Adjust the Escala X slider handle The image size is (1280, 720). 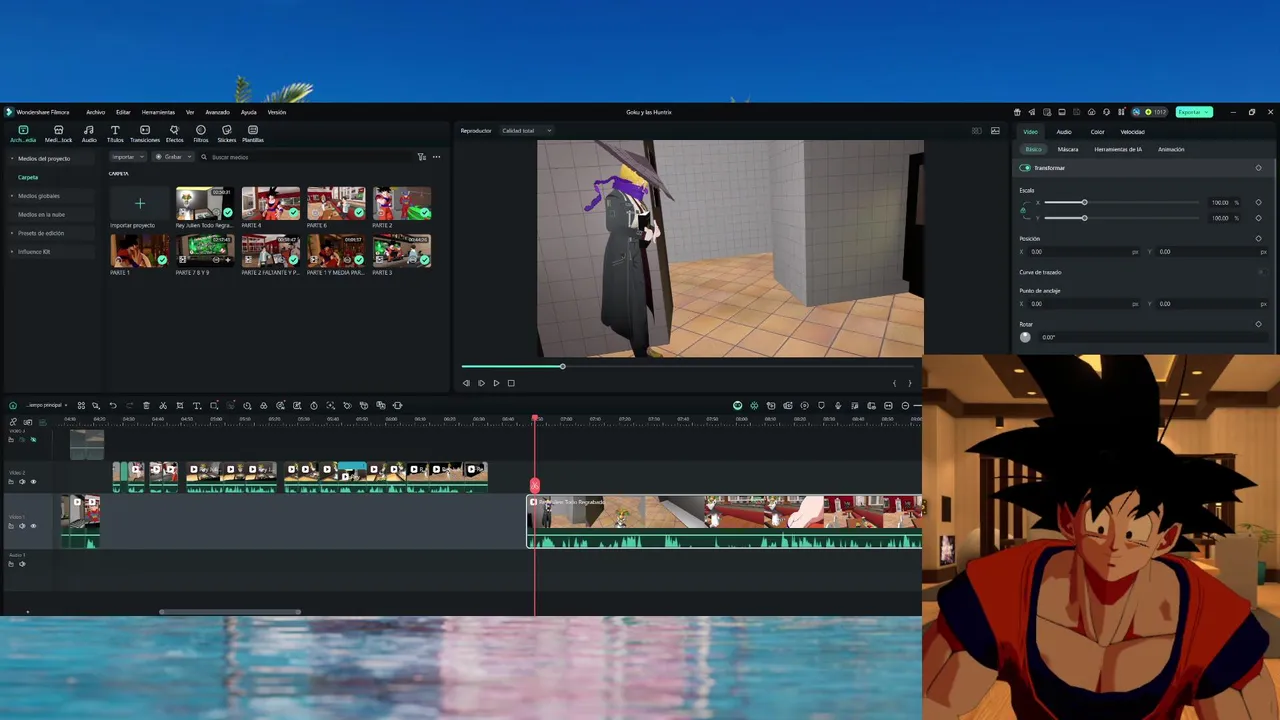pos(1084,203)
